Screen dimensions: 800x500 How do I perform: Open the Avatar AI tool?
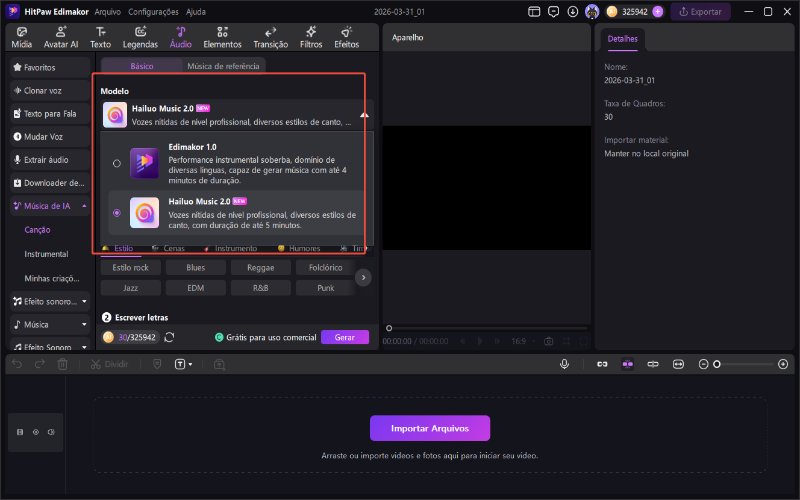(60, 38)
